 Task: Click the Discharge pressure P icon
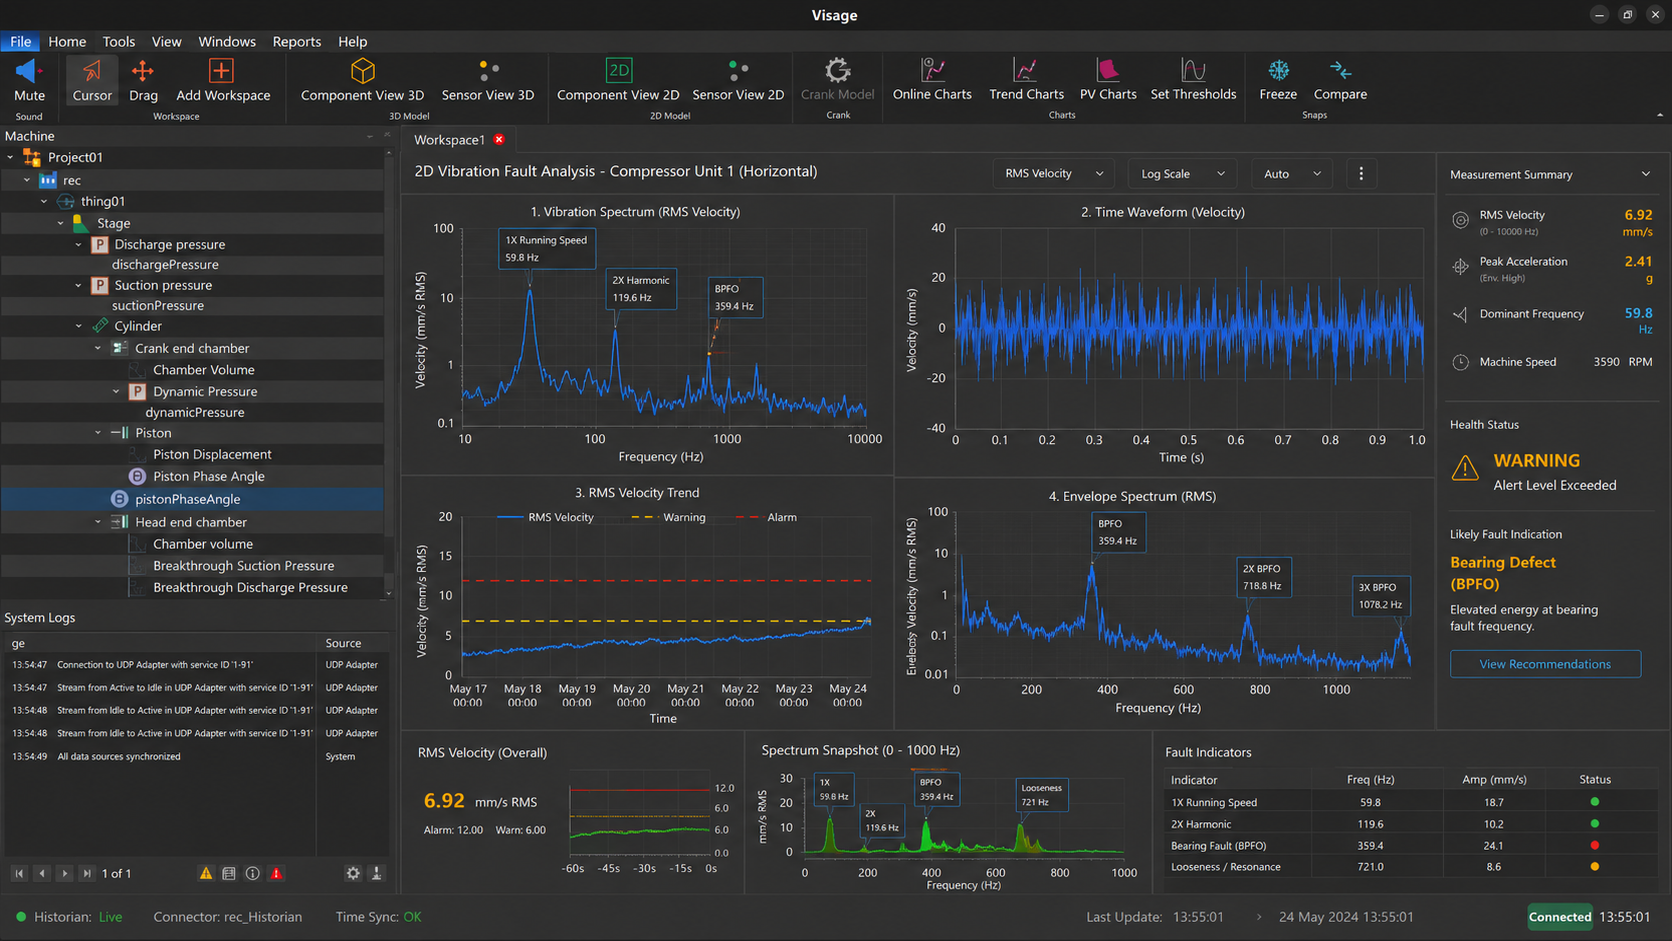100,244
